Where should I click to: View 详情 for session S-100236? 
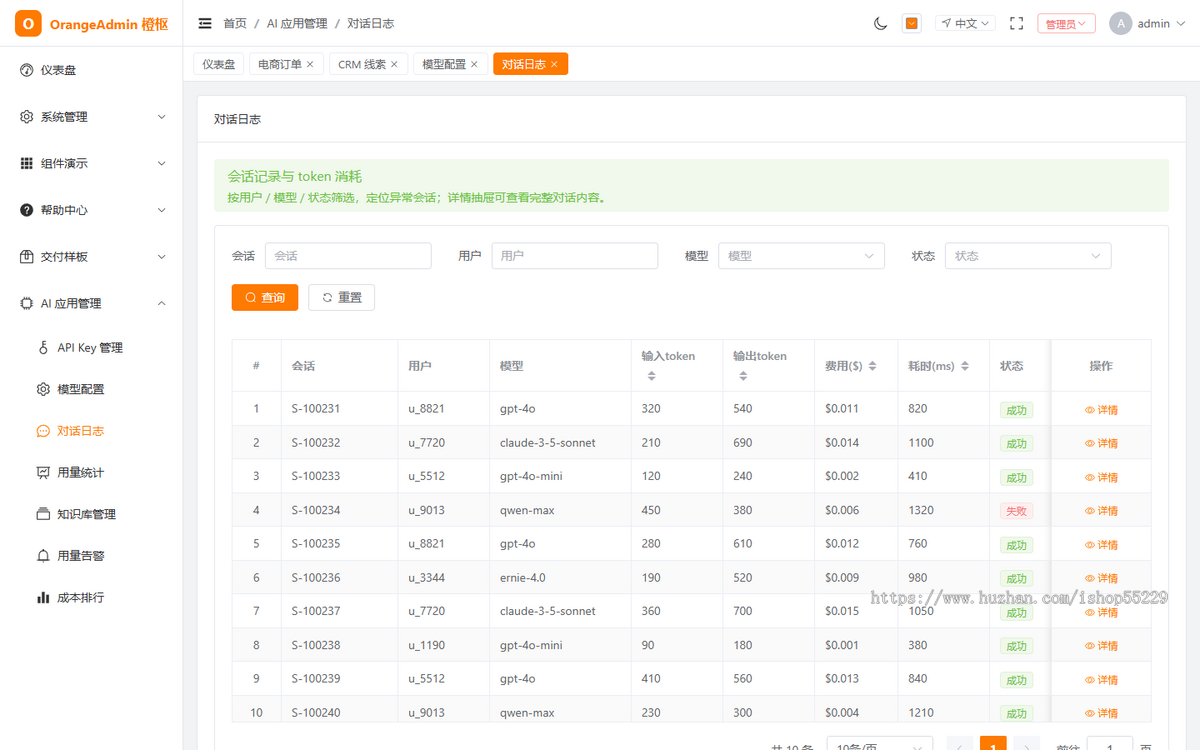coord(1101,578)
